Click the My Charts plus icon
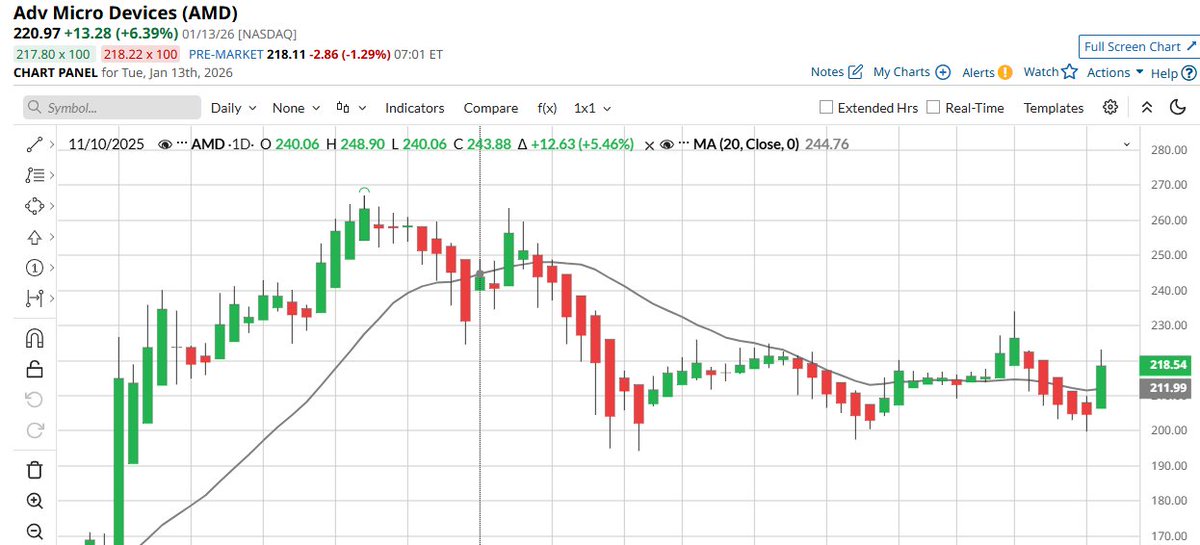 (x=942, y=72)
